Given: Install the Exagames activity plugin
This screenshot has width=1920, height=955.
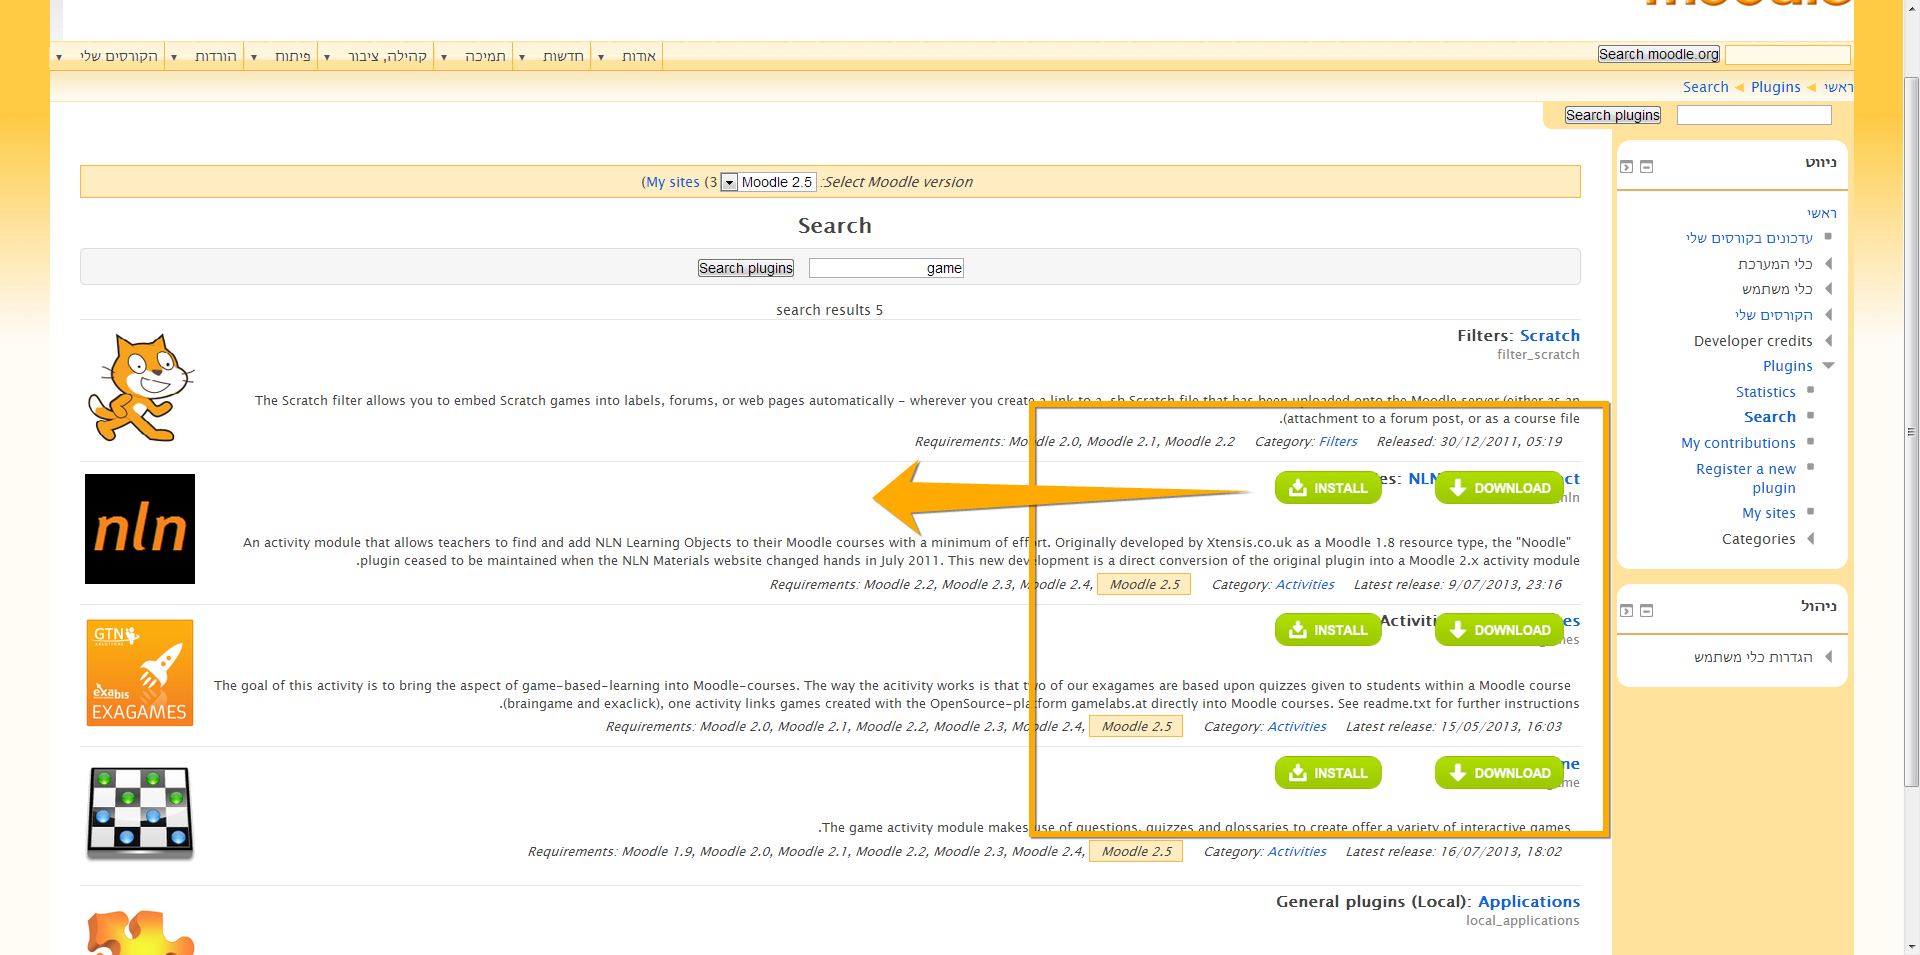Looking at the screenshot, I should click(x=1328, y=630).
